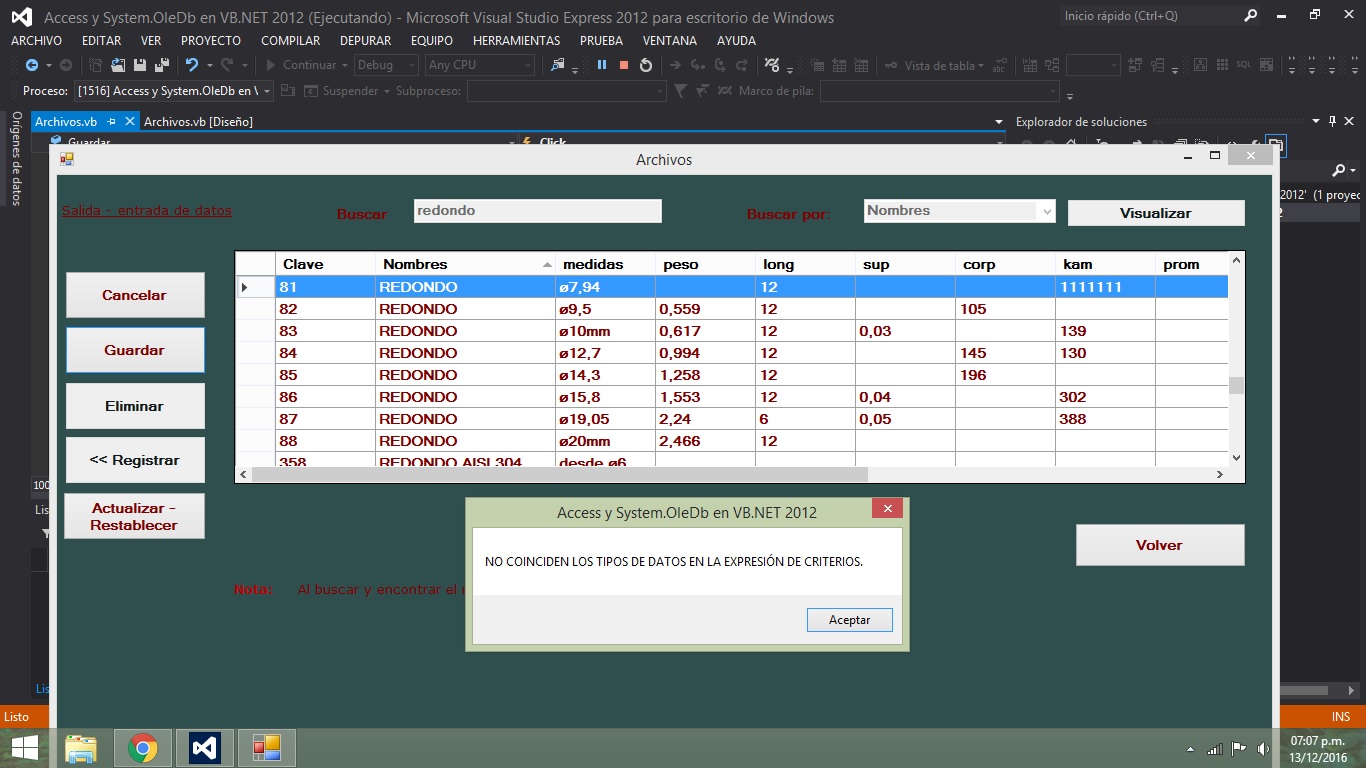
Task: Click the Salida - entrada de datos link
Action: click(x=147, y=211)
